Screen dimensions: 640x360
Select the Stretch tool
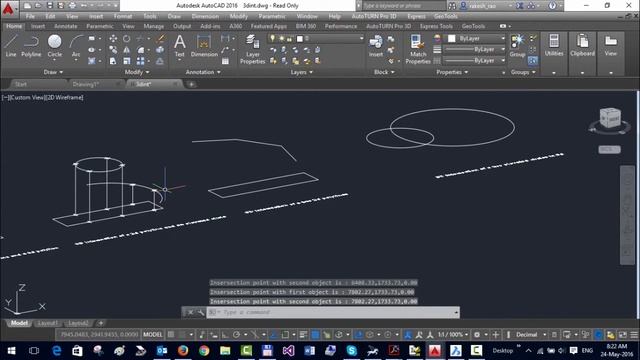[x=113, y=61]
